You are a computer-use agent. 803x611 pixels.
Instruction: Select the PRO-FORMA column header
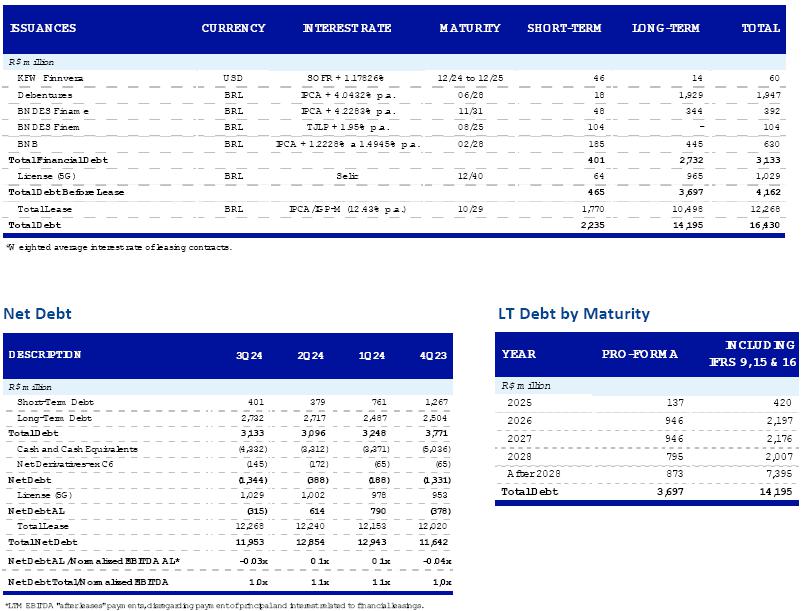[640, 354]
